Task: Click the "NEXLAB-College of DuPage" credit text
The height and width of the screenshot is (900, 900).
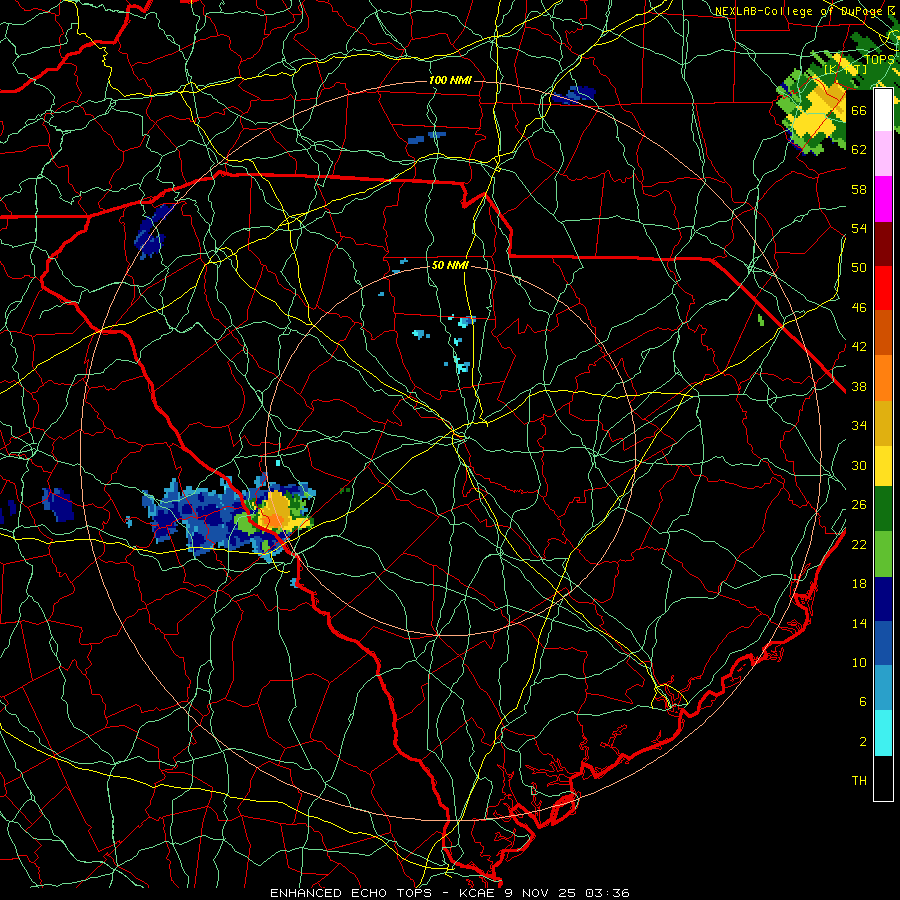Action: (x=798, y=11)
